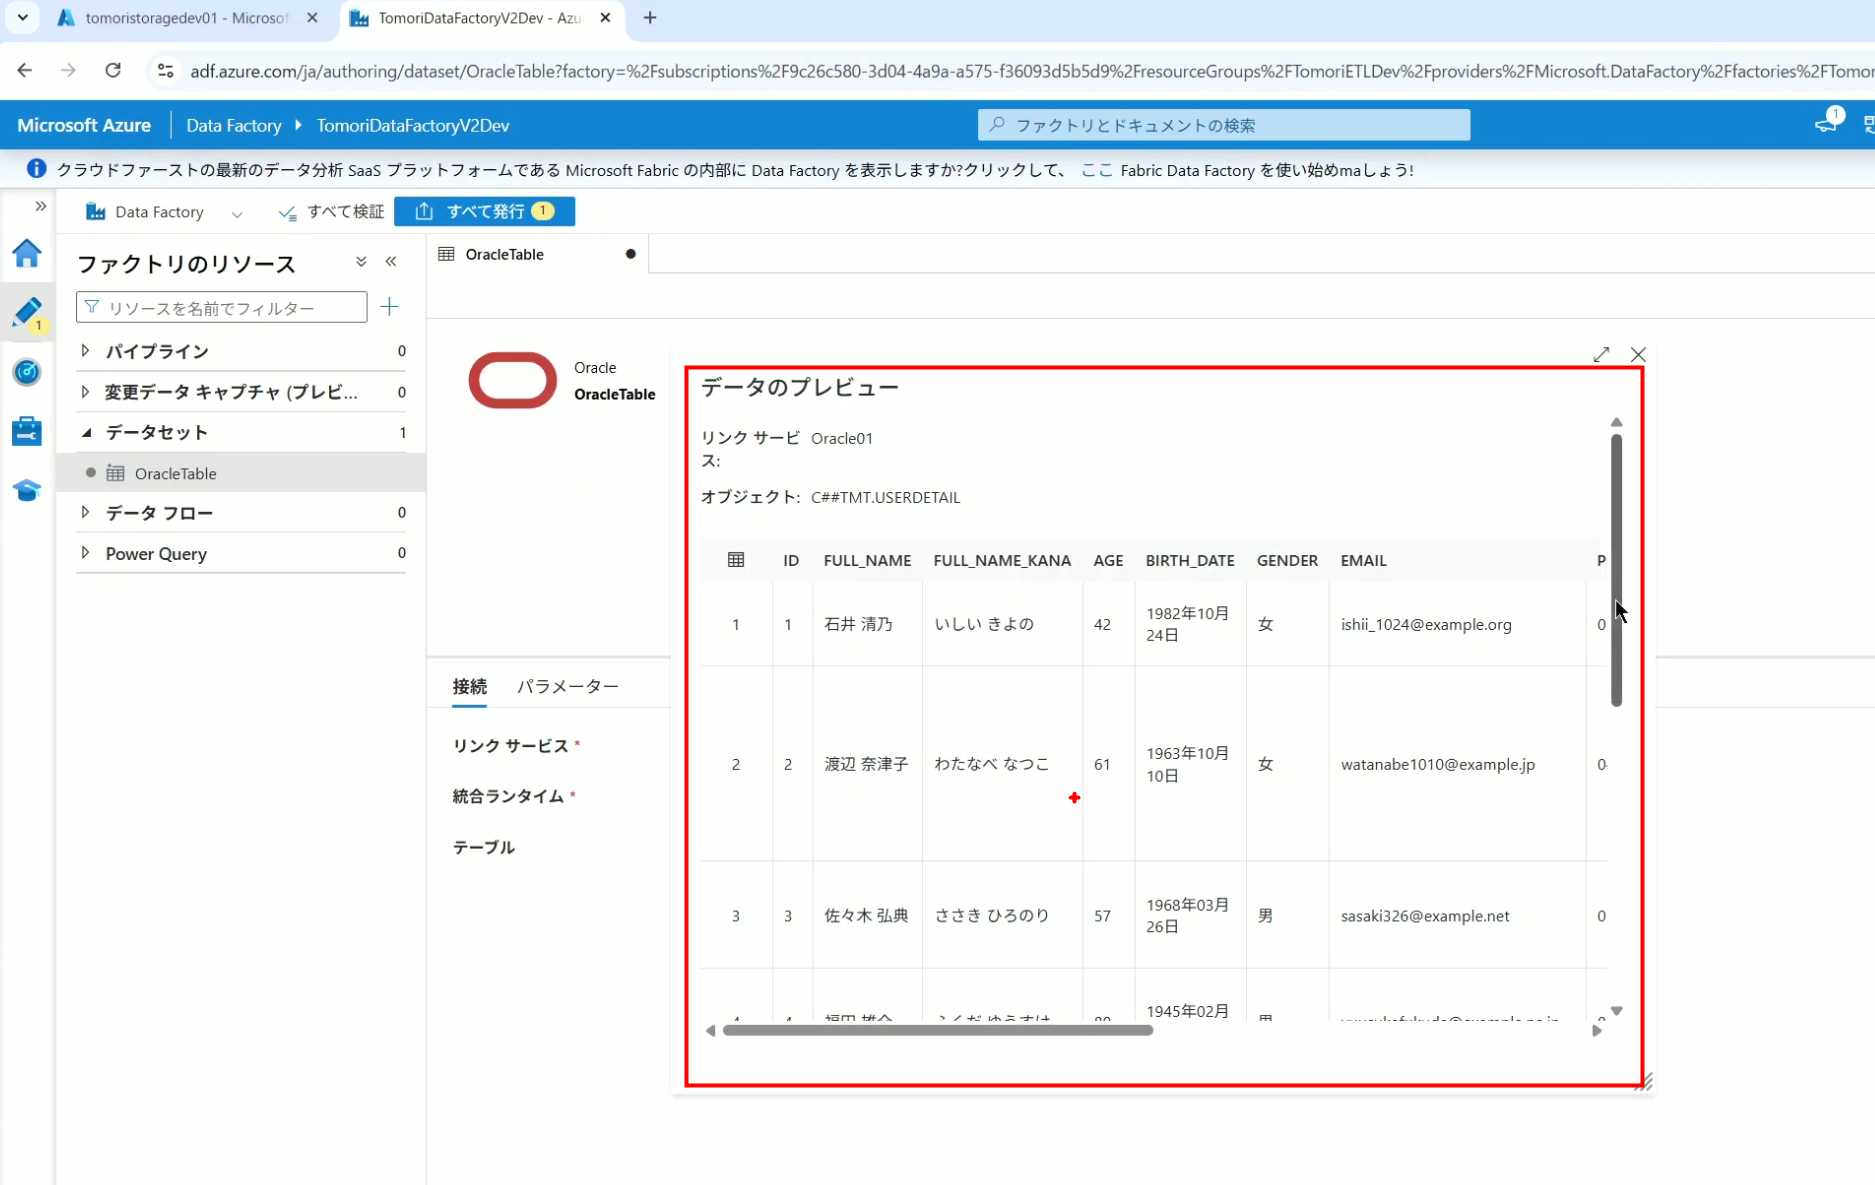Collapse the データセット tree node
This screenshot has width=1875, height=1185.
(86, 432)
